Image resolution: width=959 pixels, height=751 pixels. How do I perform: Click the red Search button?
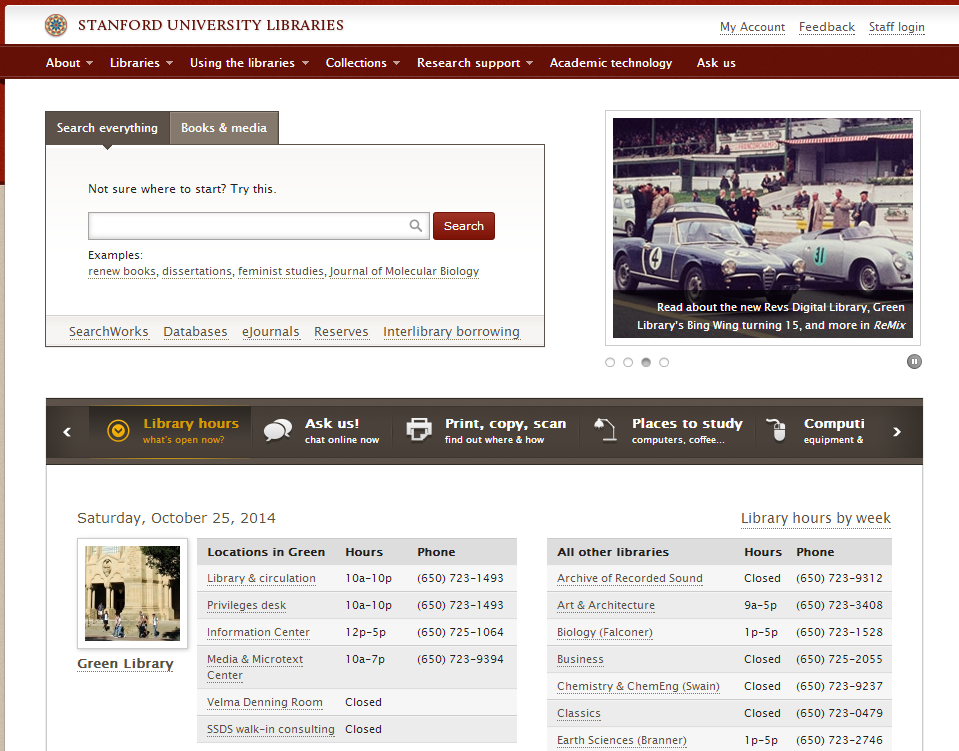pos(464,226)
